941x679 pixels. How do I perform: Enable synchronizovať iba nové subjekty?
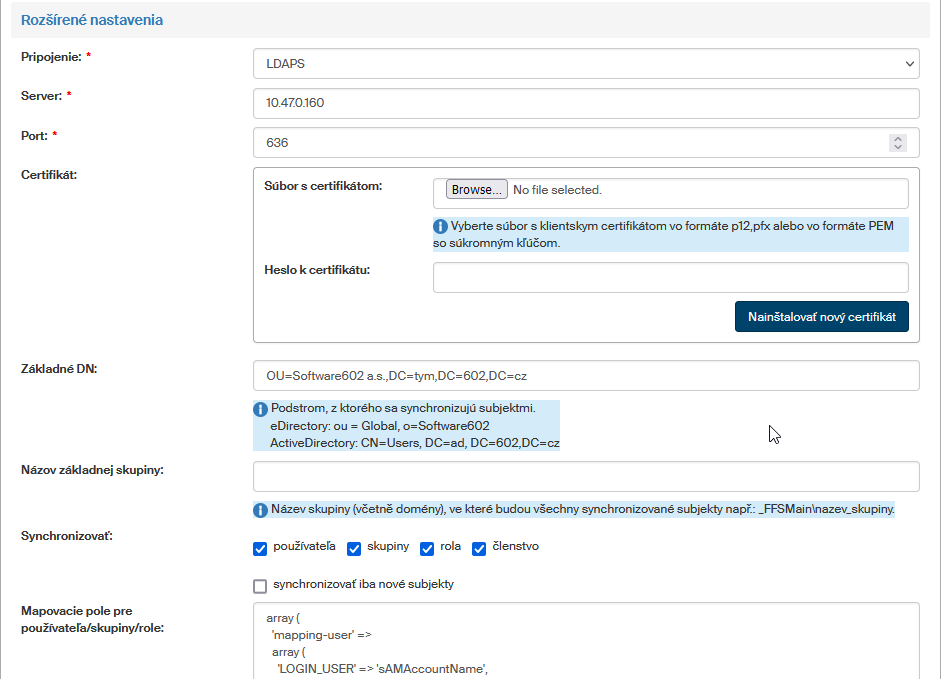pos(260,586)
